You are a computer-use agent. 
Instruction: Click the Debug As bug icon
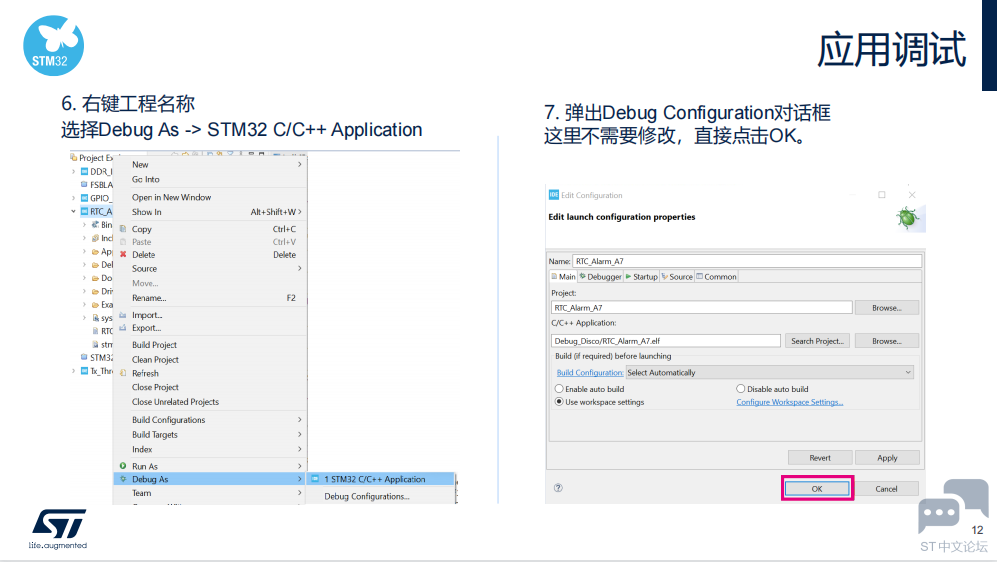(123, 479)
